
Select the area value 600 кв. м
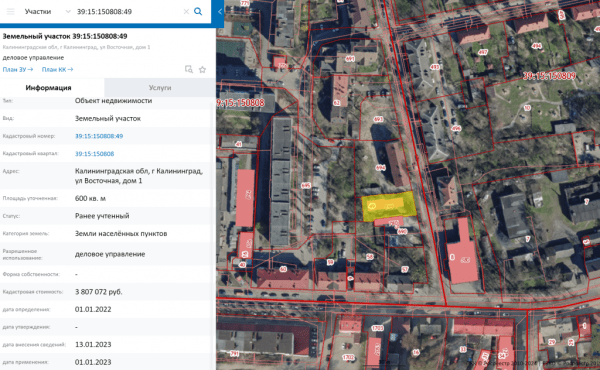(90, 199)
